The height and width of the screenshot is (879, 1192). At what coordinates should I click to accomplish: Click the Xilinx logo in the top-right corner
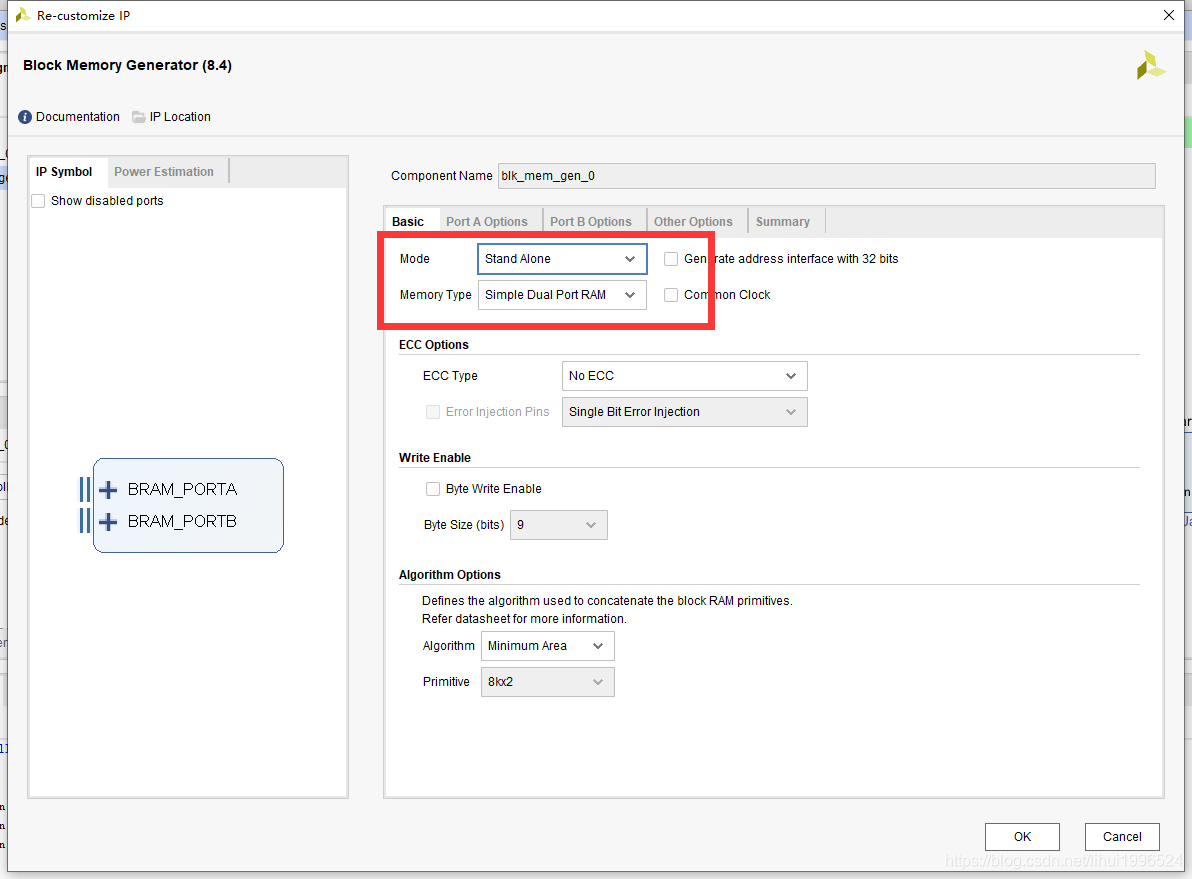(x=1151, y=64)
